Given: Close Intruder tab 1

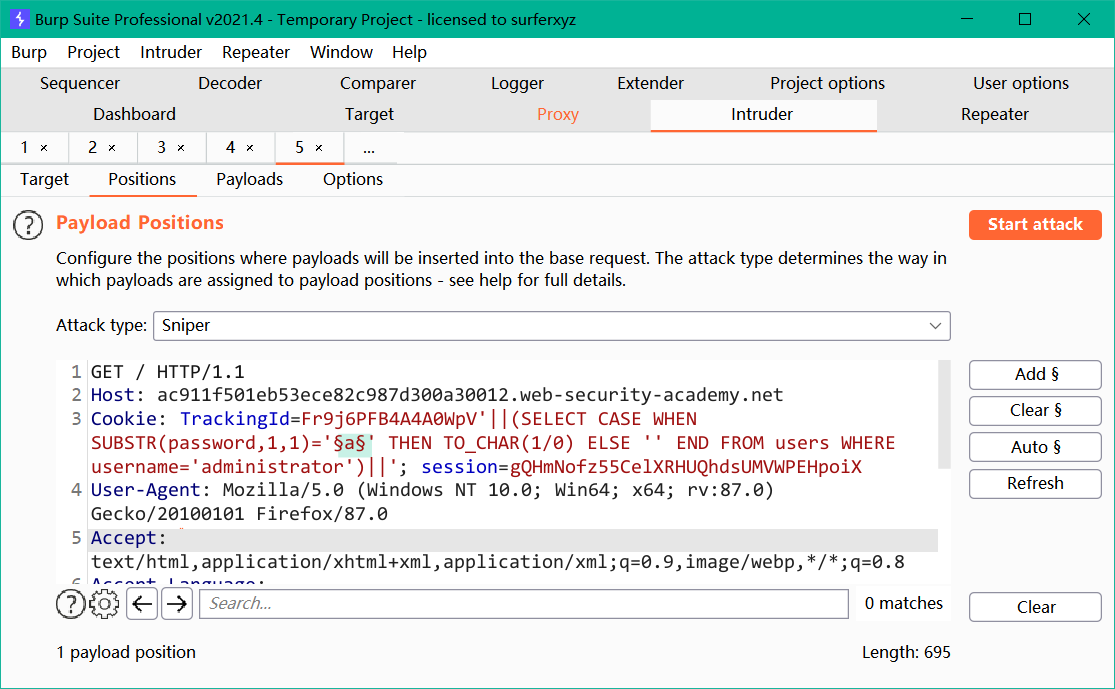Looking at the screenshot, I should click(x=44, y=148).
